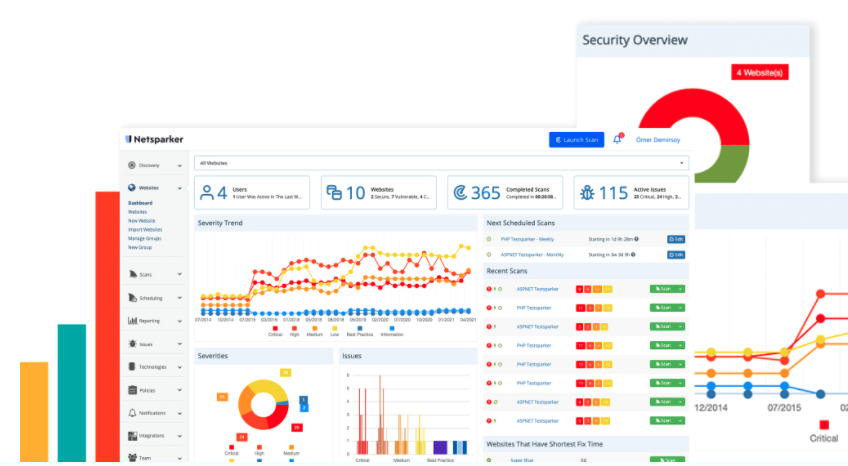Image resolution: width=848 pixels, height=466 pixels.
Task: Select Dashboard in the Websites submenu
Action: (x=141, y=203)
